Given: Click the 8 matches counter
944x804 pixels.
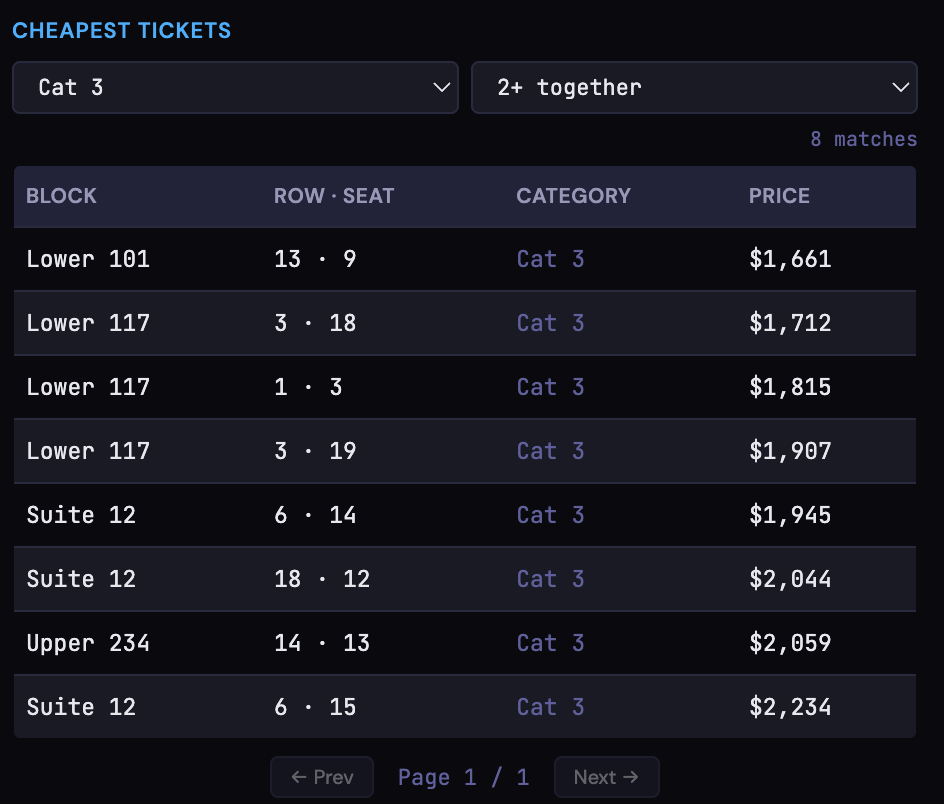Looking at the screenshot, I should pyautogui.click(x=863, y=139).
